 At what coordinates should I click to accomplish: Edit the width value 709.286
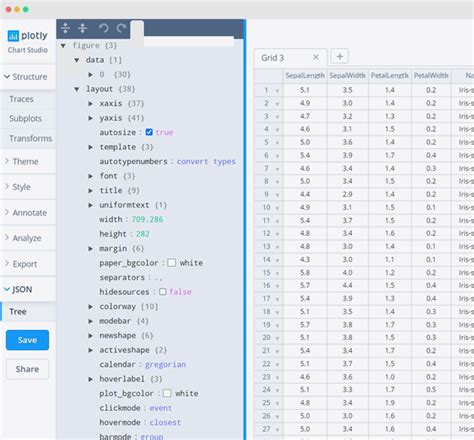tap(147, 219)
